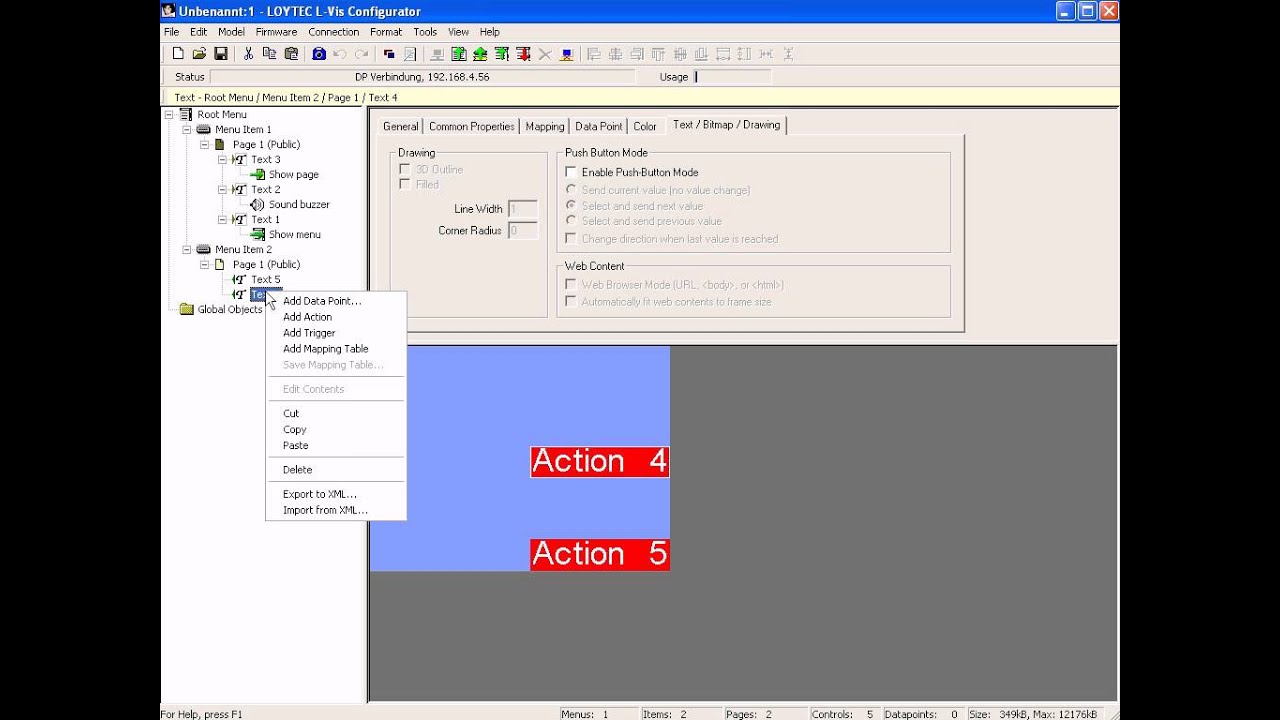The height and width of the screenshot is (720, 1280).
Task: Choose Add Trigger from context menu
Action: (336, 333)
